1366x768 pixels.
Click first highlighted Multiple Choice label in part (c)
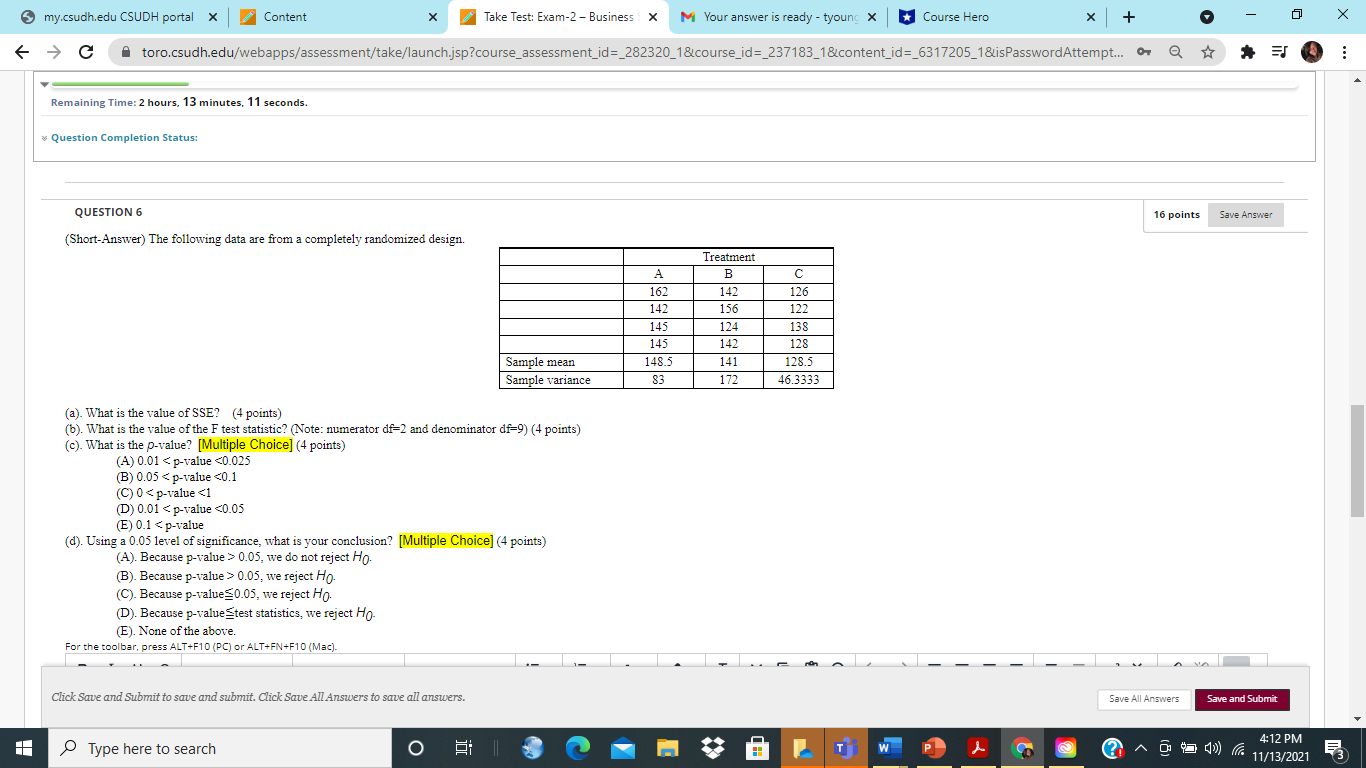(x=245, y=445)
